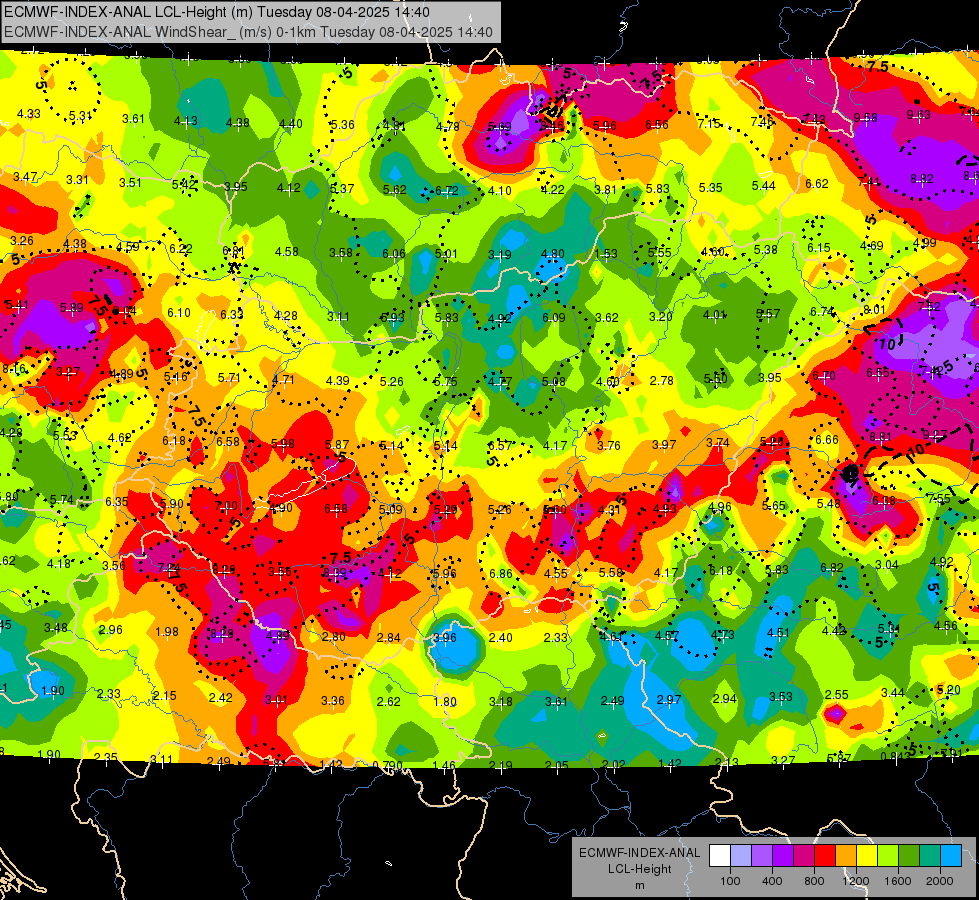This screenshot has height=900, width=979.
Task: Click the wind shear value '5.71'
Action: point(229,378)
